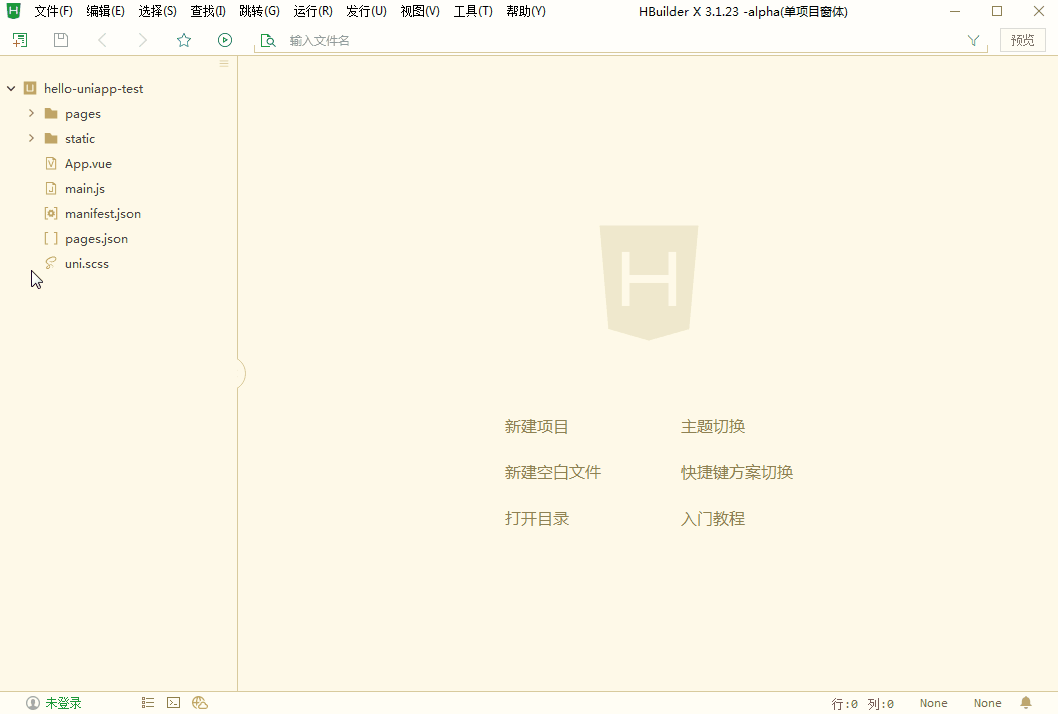This screenshot has width=1058, height=714.
Task: Open the 帮助(Y) menu
Action: coord(526,11)
